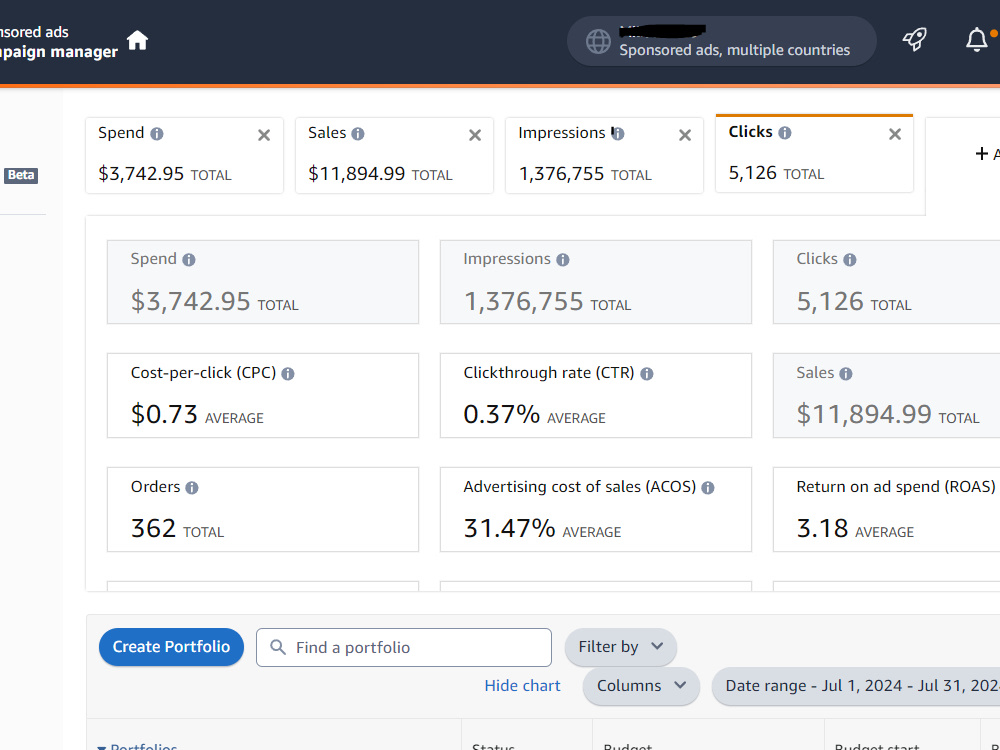Open info icon on Spend metric card
The image size is (1000, 750).
pyautogui.click(x=189, y=260)
